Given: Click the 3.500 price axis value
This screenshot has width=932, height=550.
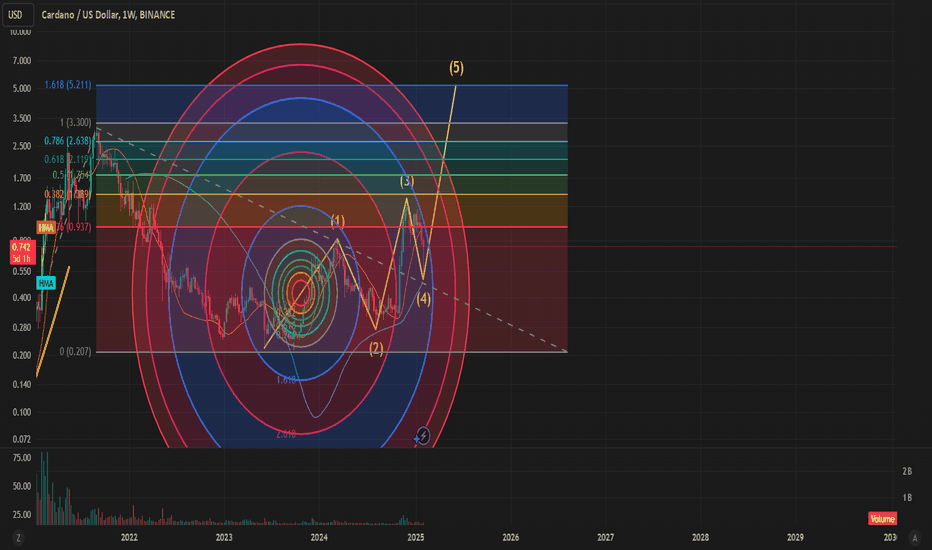Looking at the screenshot, I should pos(22,118).
